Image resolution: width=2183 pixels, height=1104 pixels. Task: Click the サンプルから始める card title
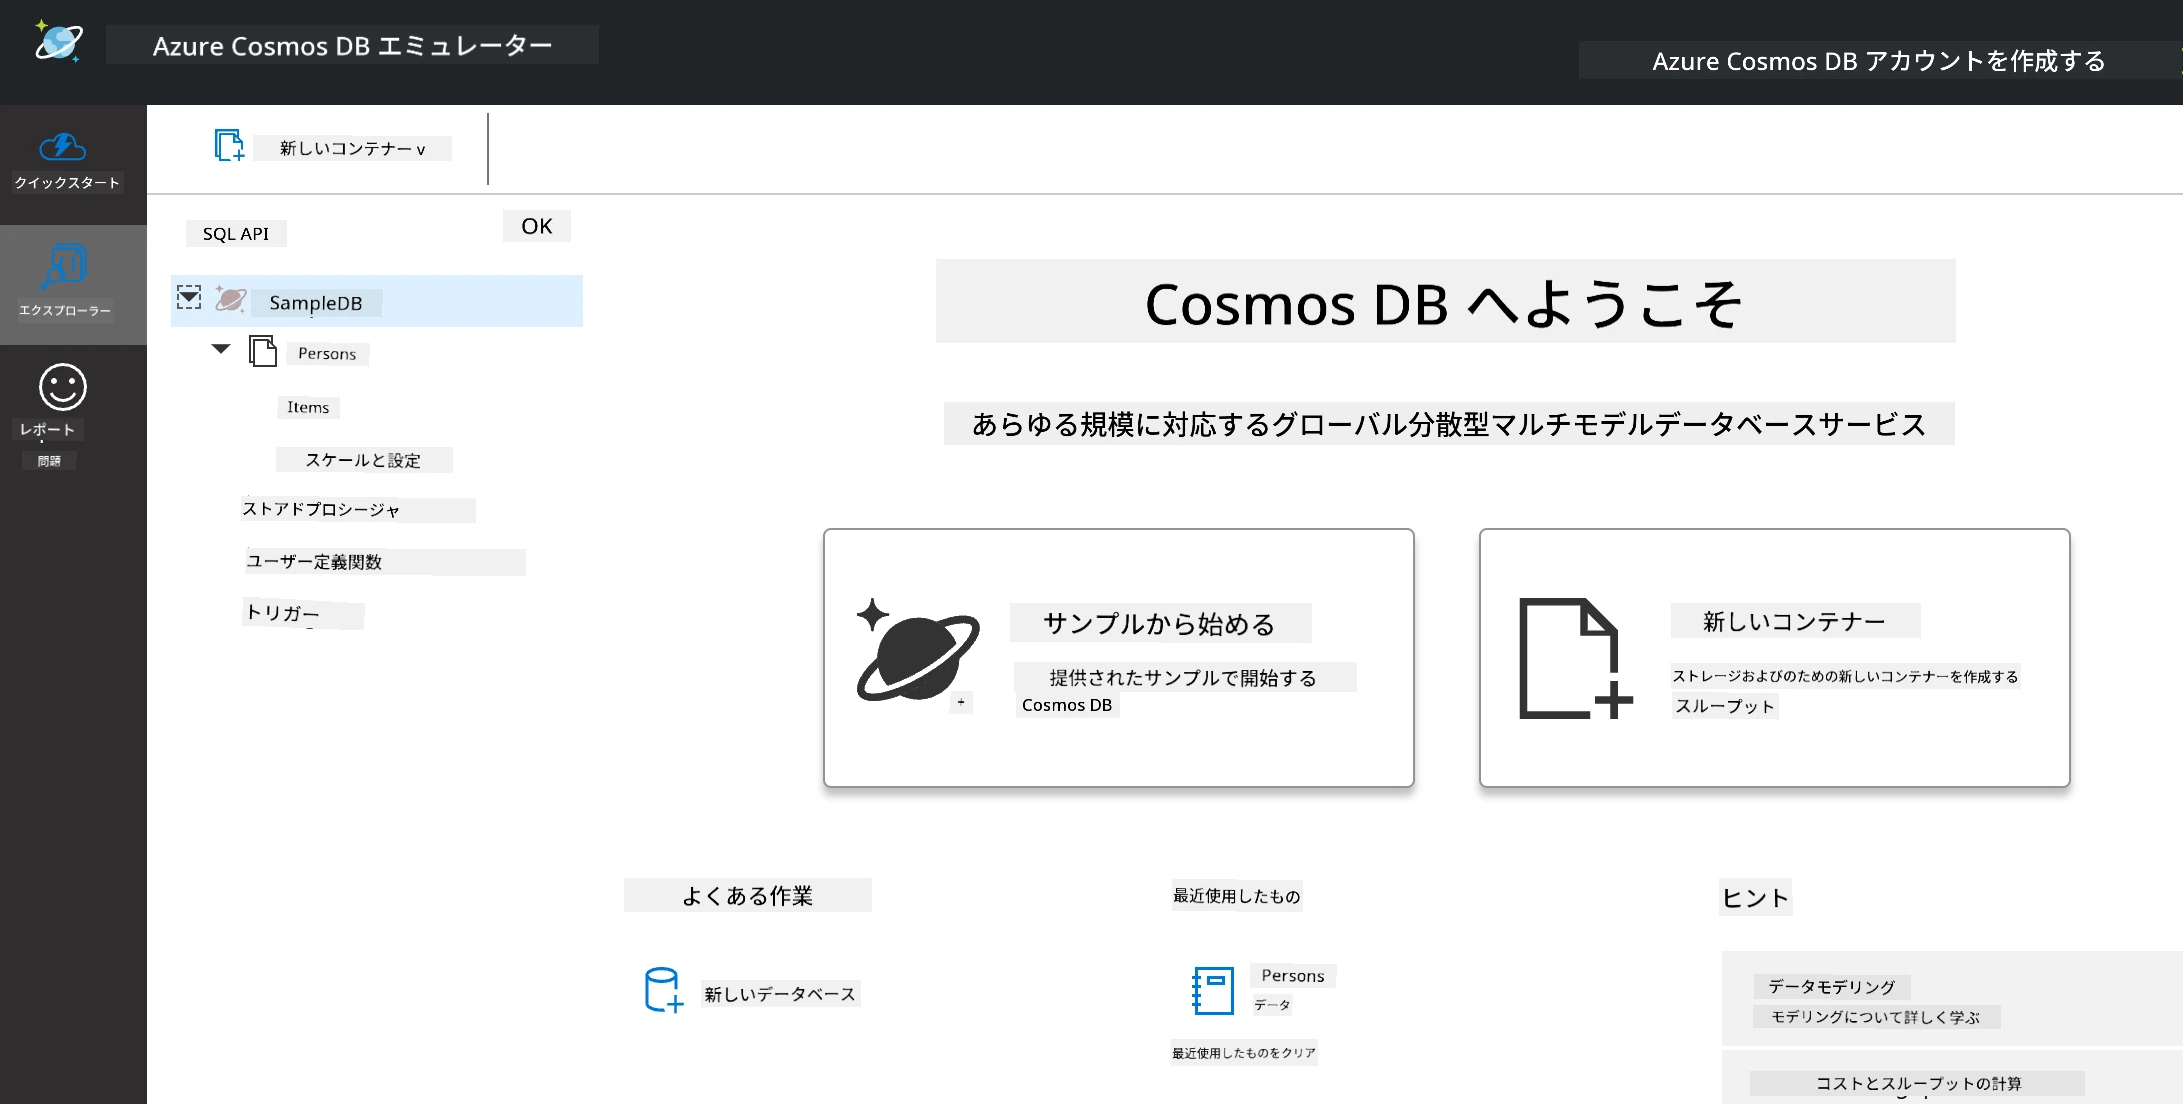1160,623
